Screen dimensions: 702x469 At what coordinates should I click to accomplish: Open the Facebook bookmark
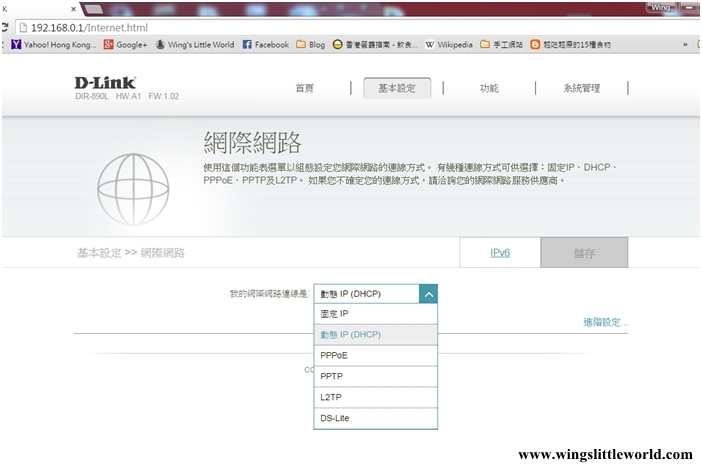coord(266,45)
